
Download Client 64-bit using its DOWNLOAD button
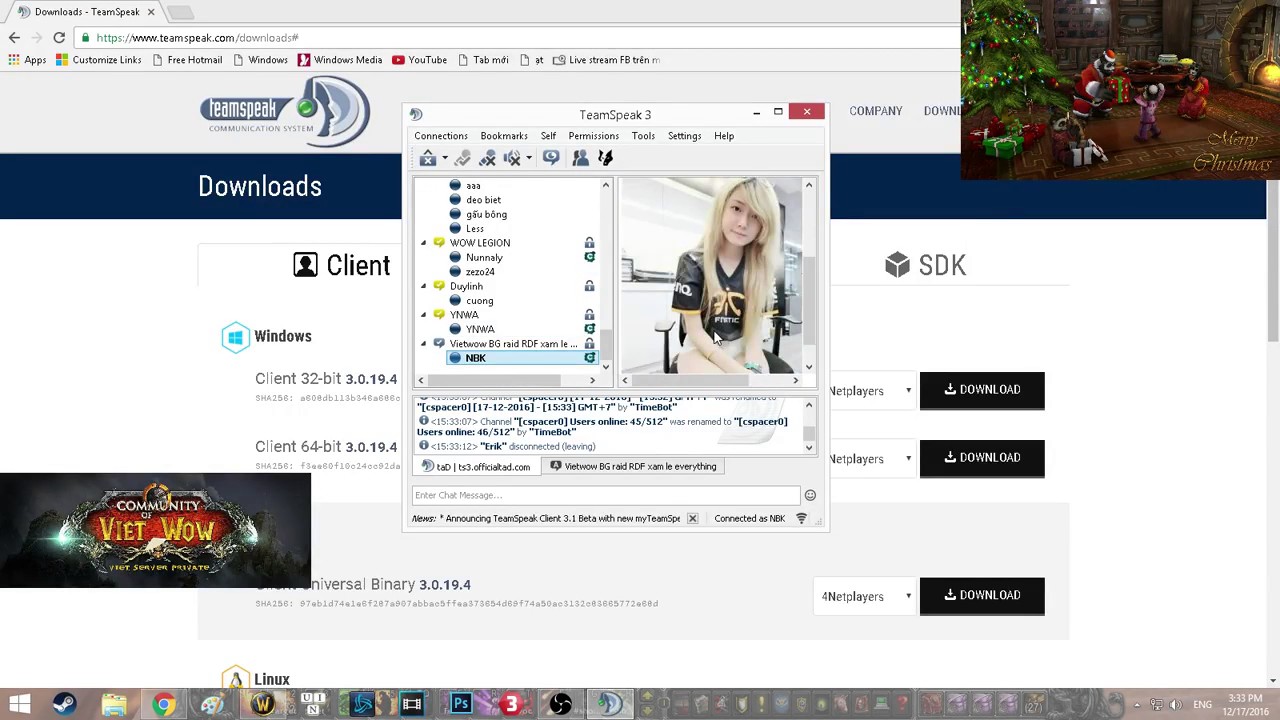click(982, 458)
